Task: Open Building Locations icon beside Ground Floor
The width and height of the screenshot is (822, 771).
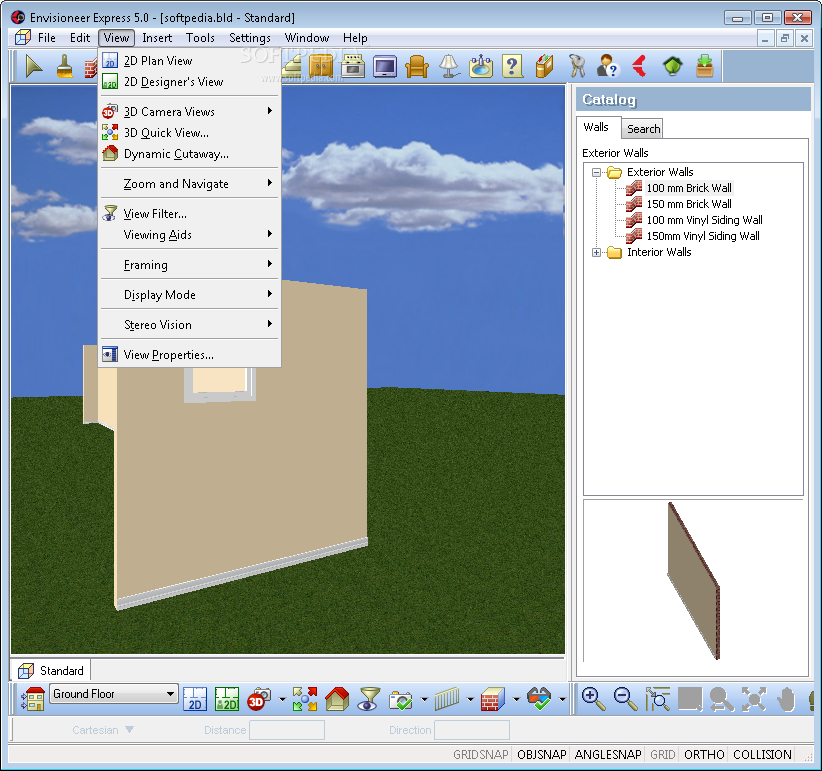Action: 33,699
